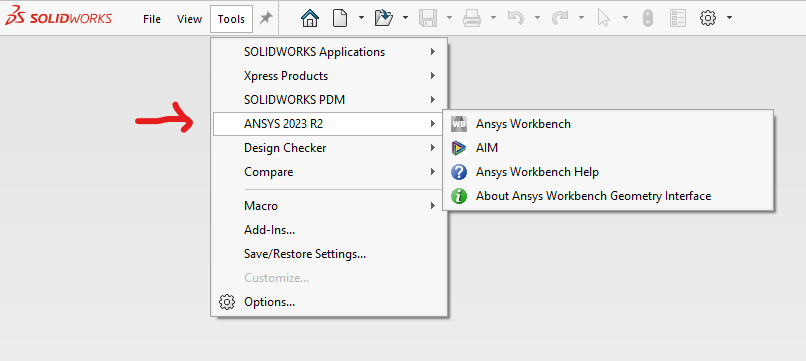Choose Add-Ins... from Tools menu
This screenshot has width=806, height=361.
coord(329,230)
